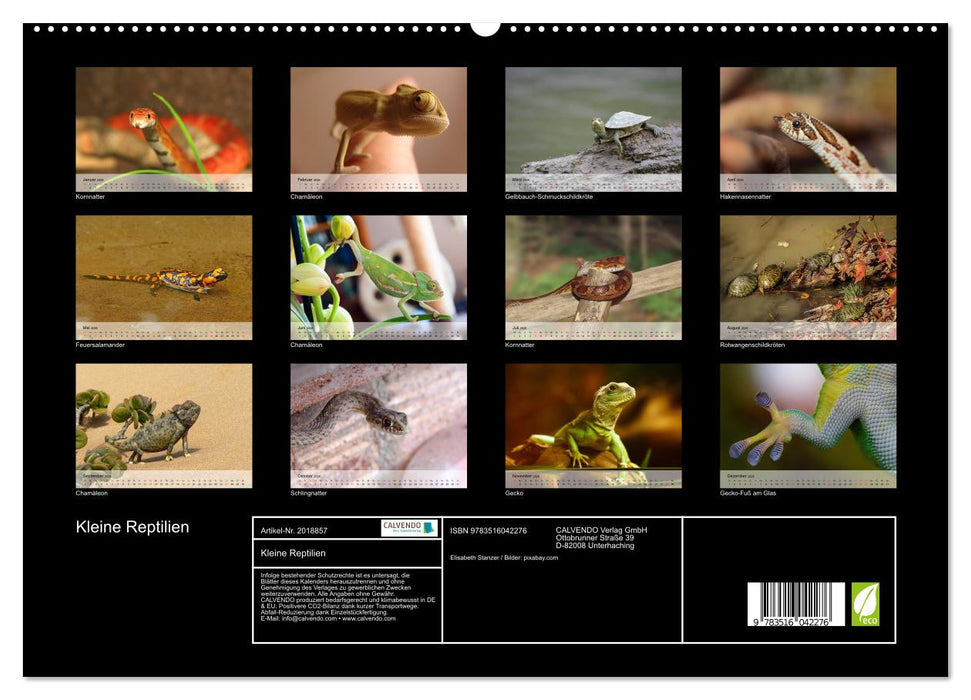971x700 pixels.
Task: Open the Feuersalamander May photo
Action: click(x=164, y=275)
